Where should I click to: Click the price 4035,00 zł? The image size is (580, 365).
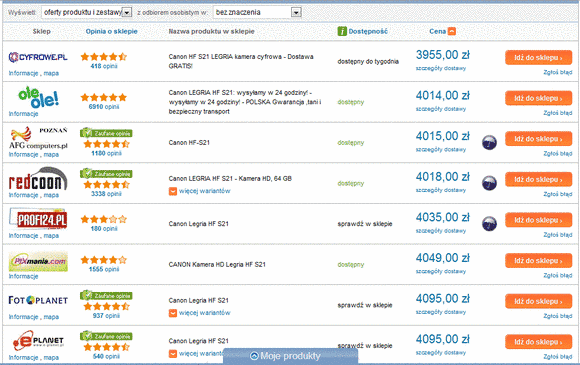(442, 217)
